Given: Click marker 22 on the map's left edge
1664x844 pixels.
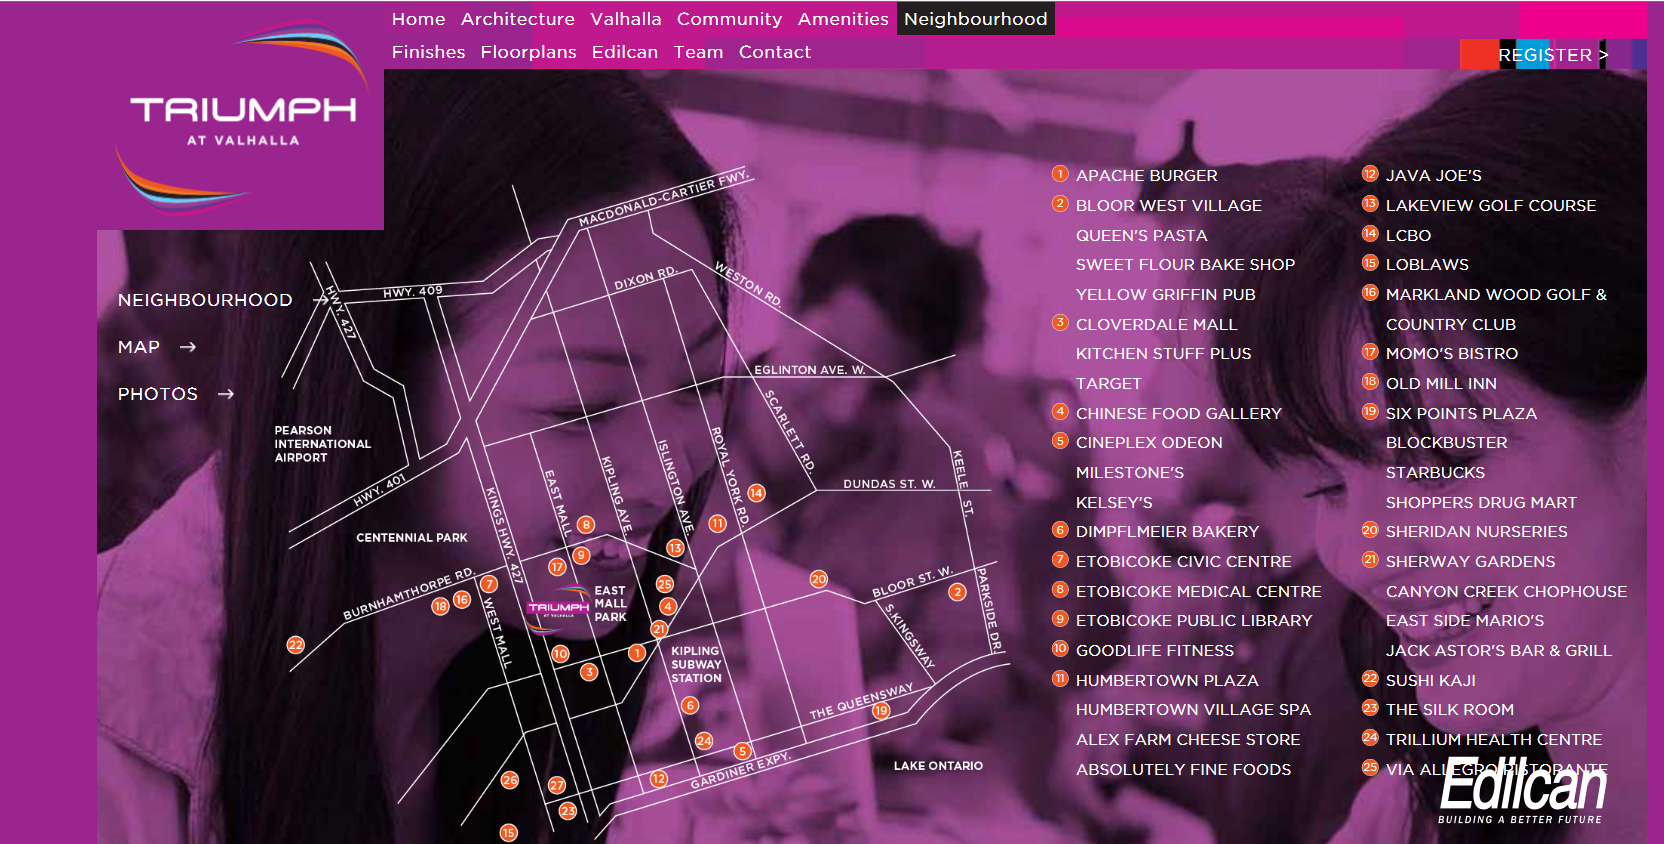Looking at the screenshot, I should 295,645.
